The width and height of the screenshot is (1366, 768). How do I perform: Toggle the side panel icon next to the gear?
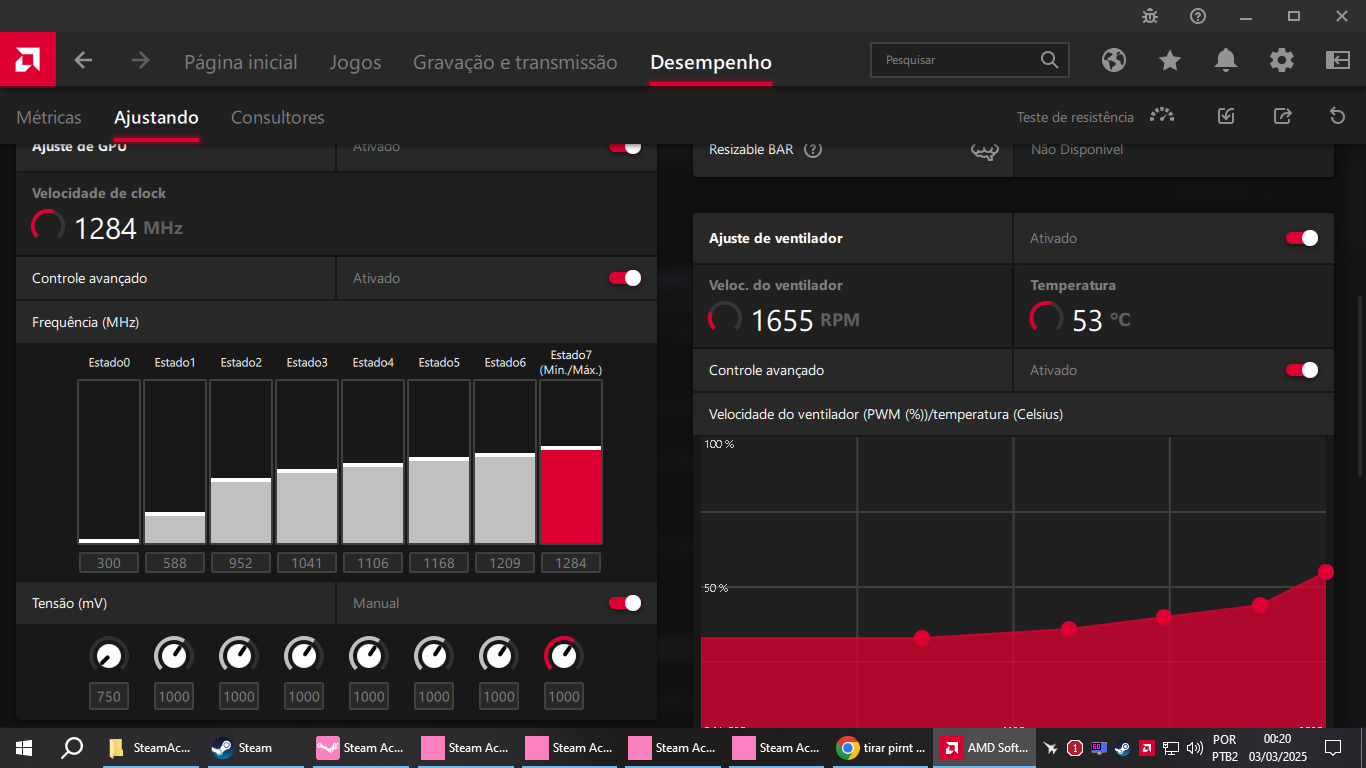point(1338,60)
